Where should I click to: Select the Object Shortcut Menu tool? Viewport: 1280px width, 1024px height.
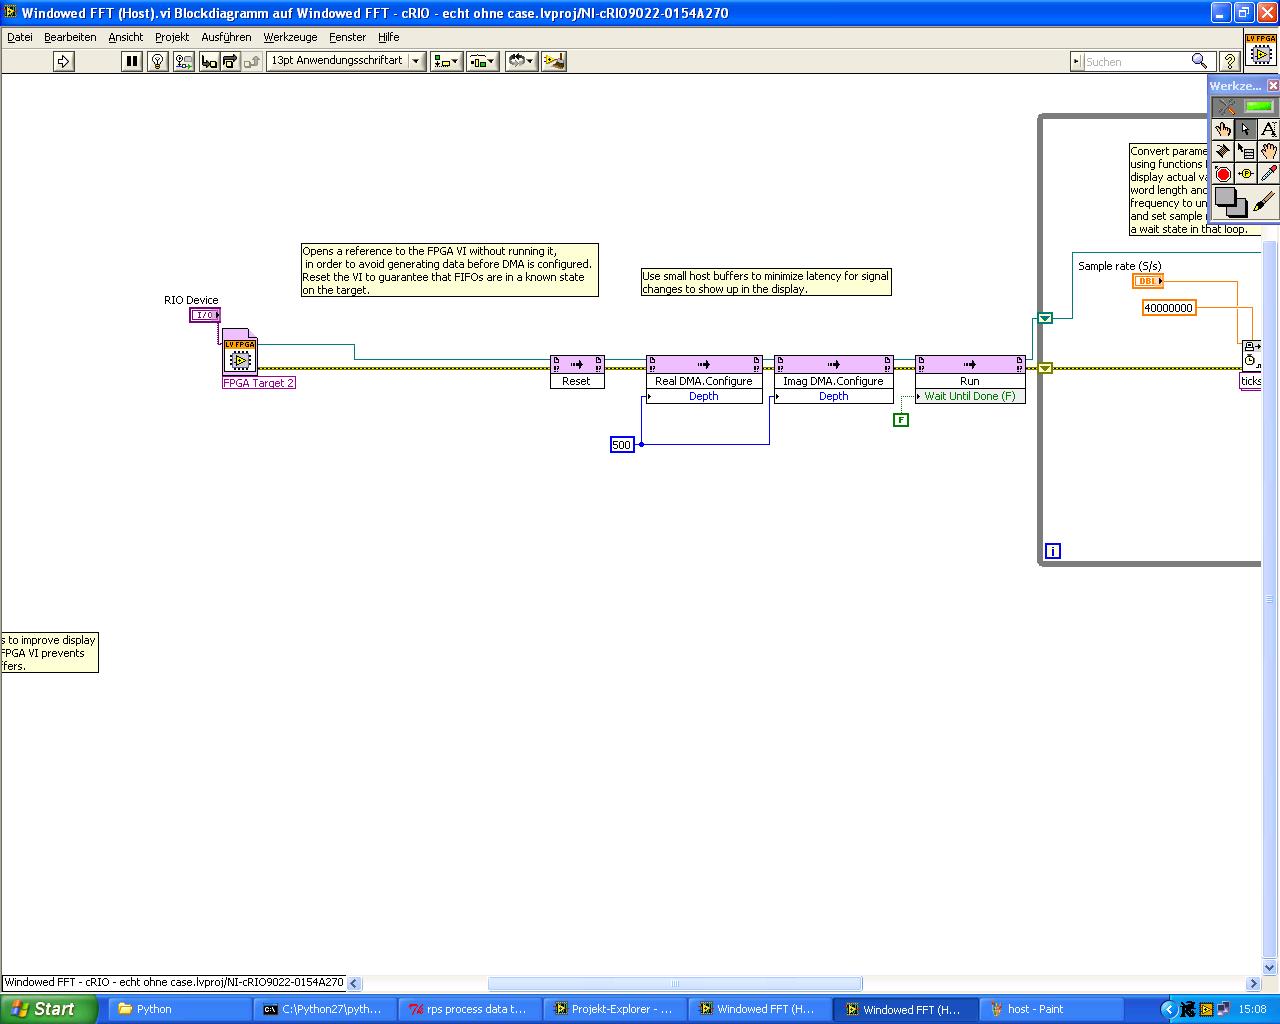(1246, 151)
